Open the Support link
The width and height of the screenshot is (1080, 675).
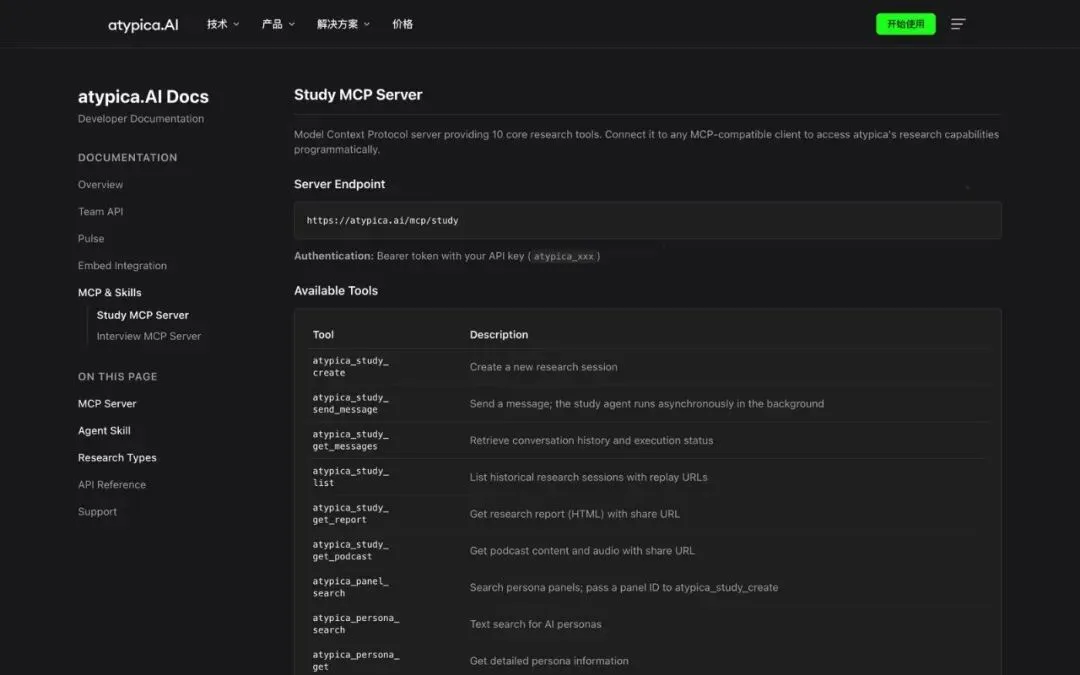(97, 512)
